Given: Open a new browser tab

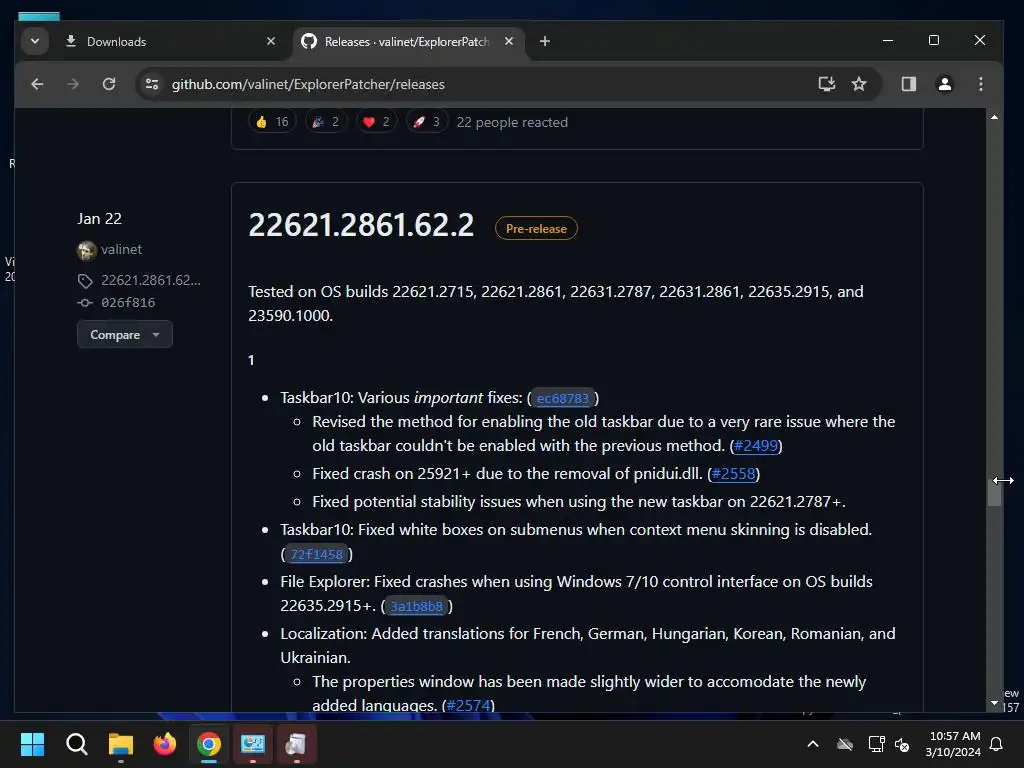Looking at the screenshot, I should point(545,41).
